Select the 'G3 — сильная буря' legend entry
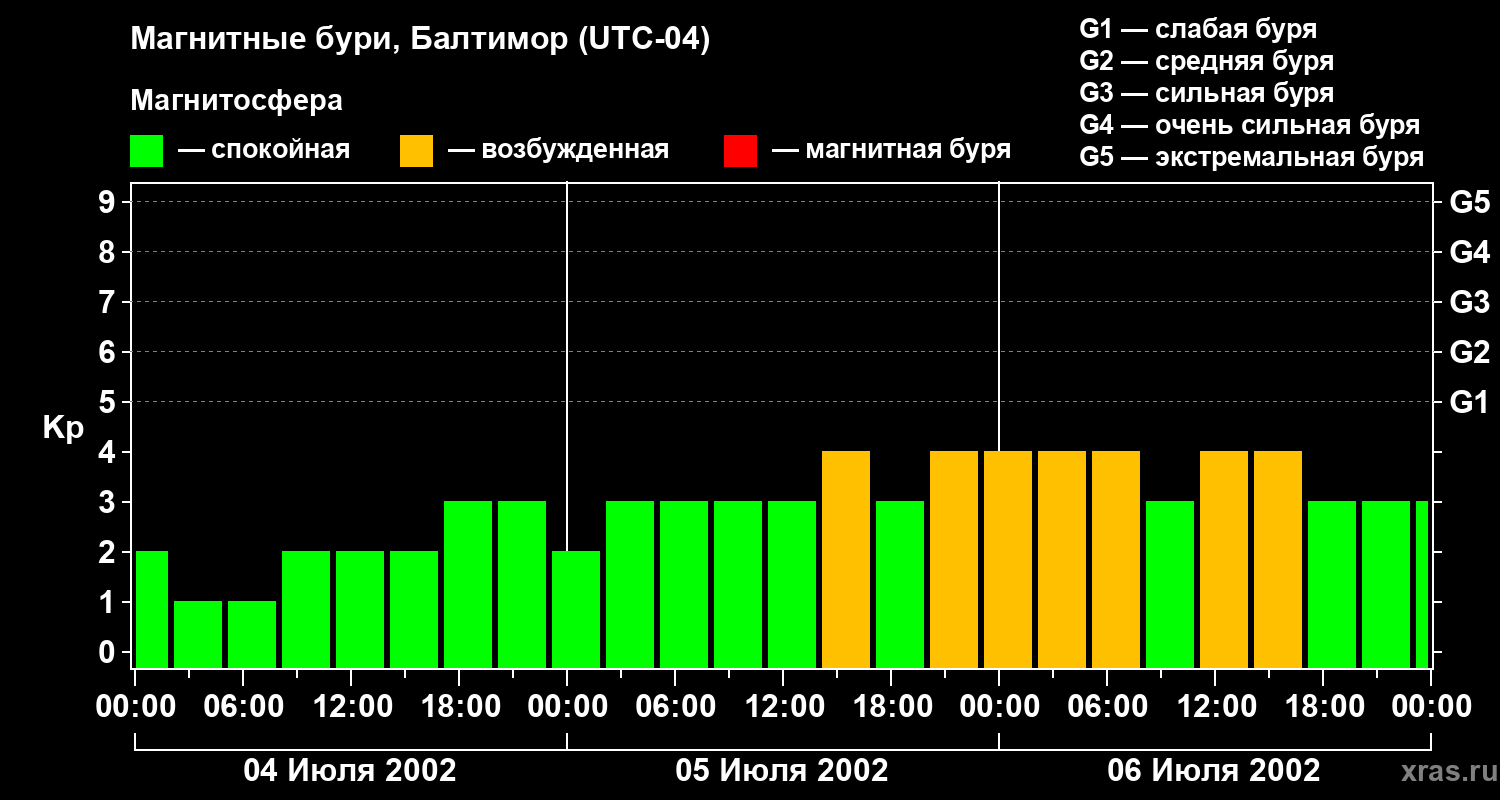 [1206, 93]
